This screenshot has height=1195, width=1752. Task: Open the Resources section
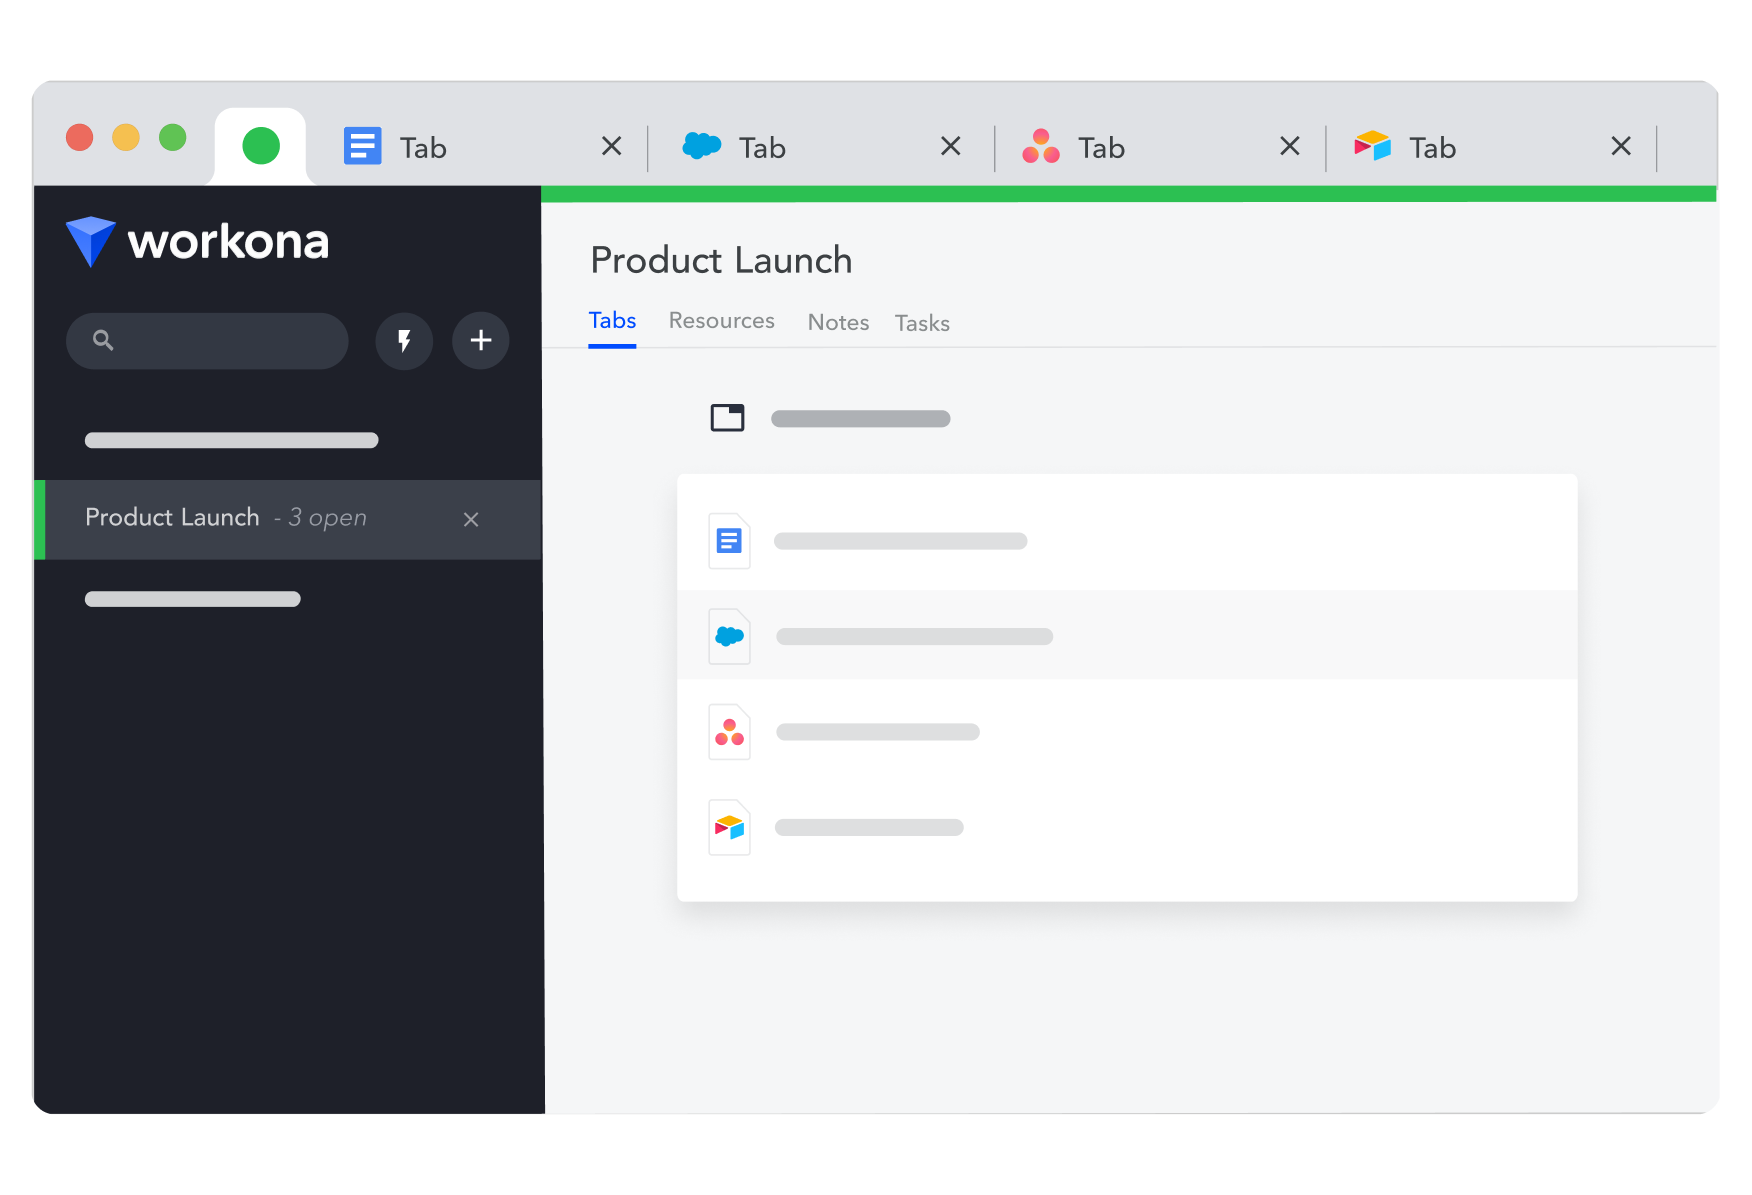tap(722, 321)
